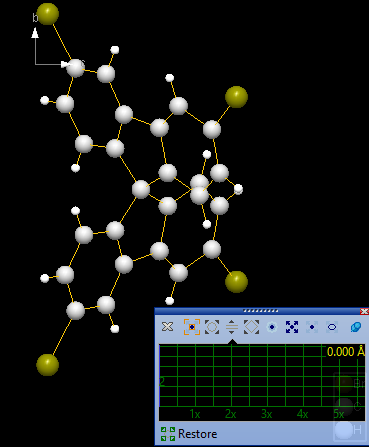Screen dimensions: 369x447
Task: Select the up-down arrows slab mode icon
Action: [232, 327]
